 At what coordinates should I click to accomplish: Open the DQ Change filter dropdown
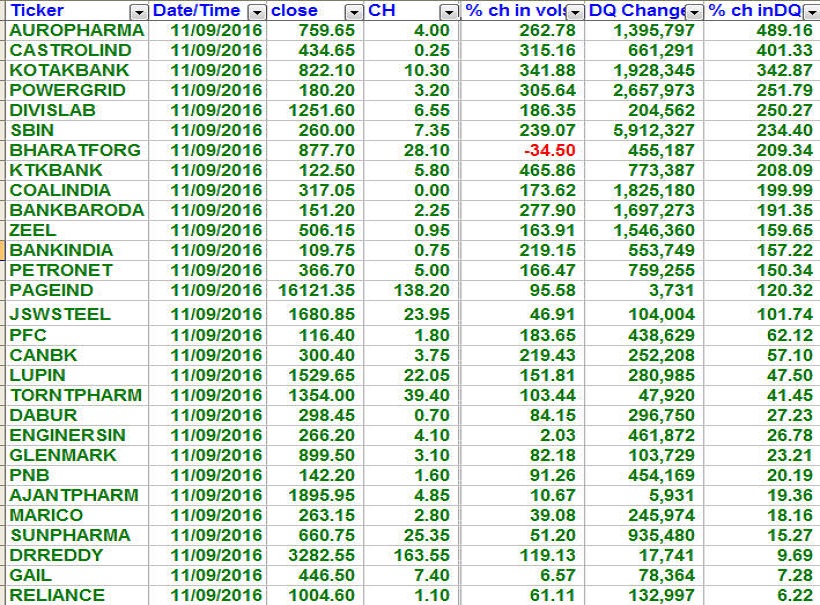[695, 11]
